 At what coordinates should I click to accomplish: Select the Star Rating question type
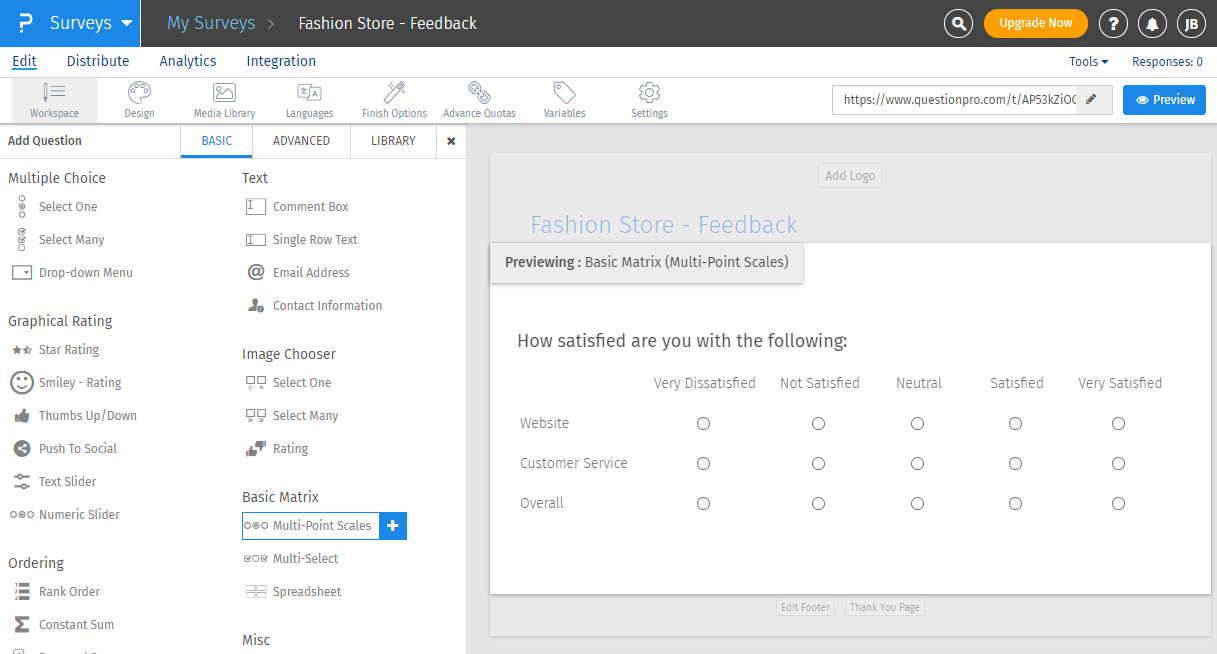(x=65, y=349)
